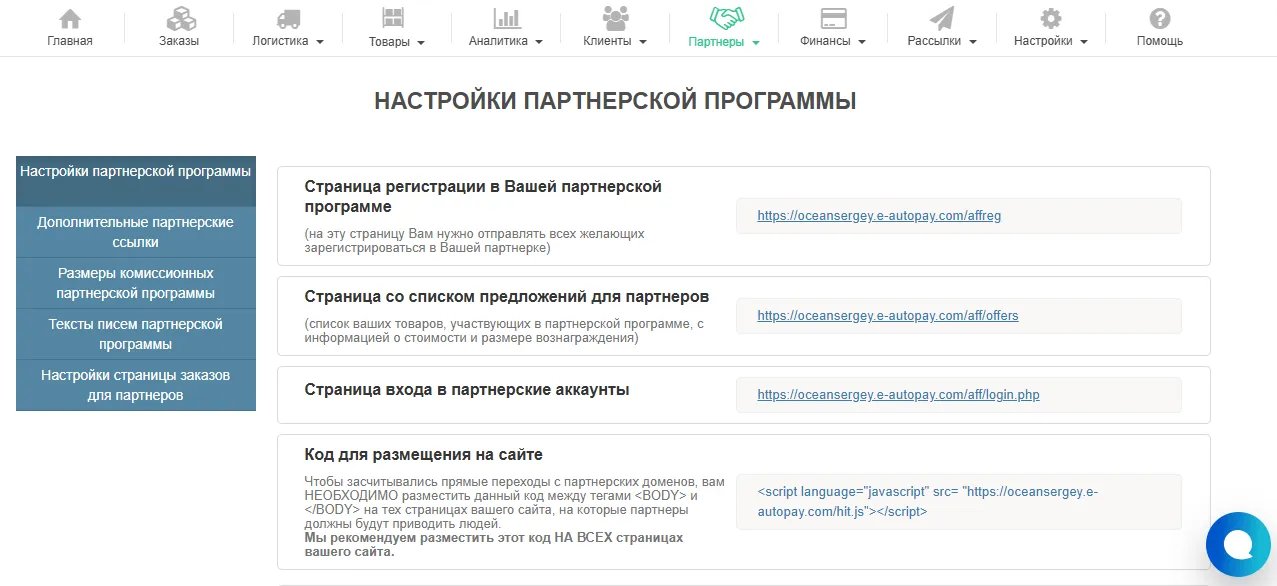Open Помощь question mark icon

pyautogui.click(x=1159, y=18)
